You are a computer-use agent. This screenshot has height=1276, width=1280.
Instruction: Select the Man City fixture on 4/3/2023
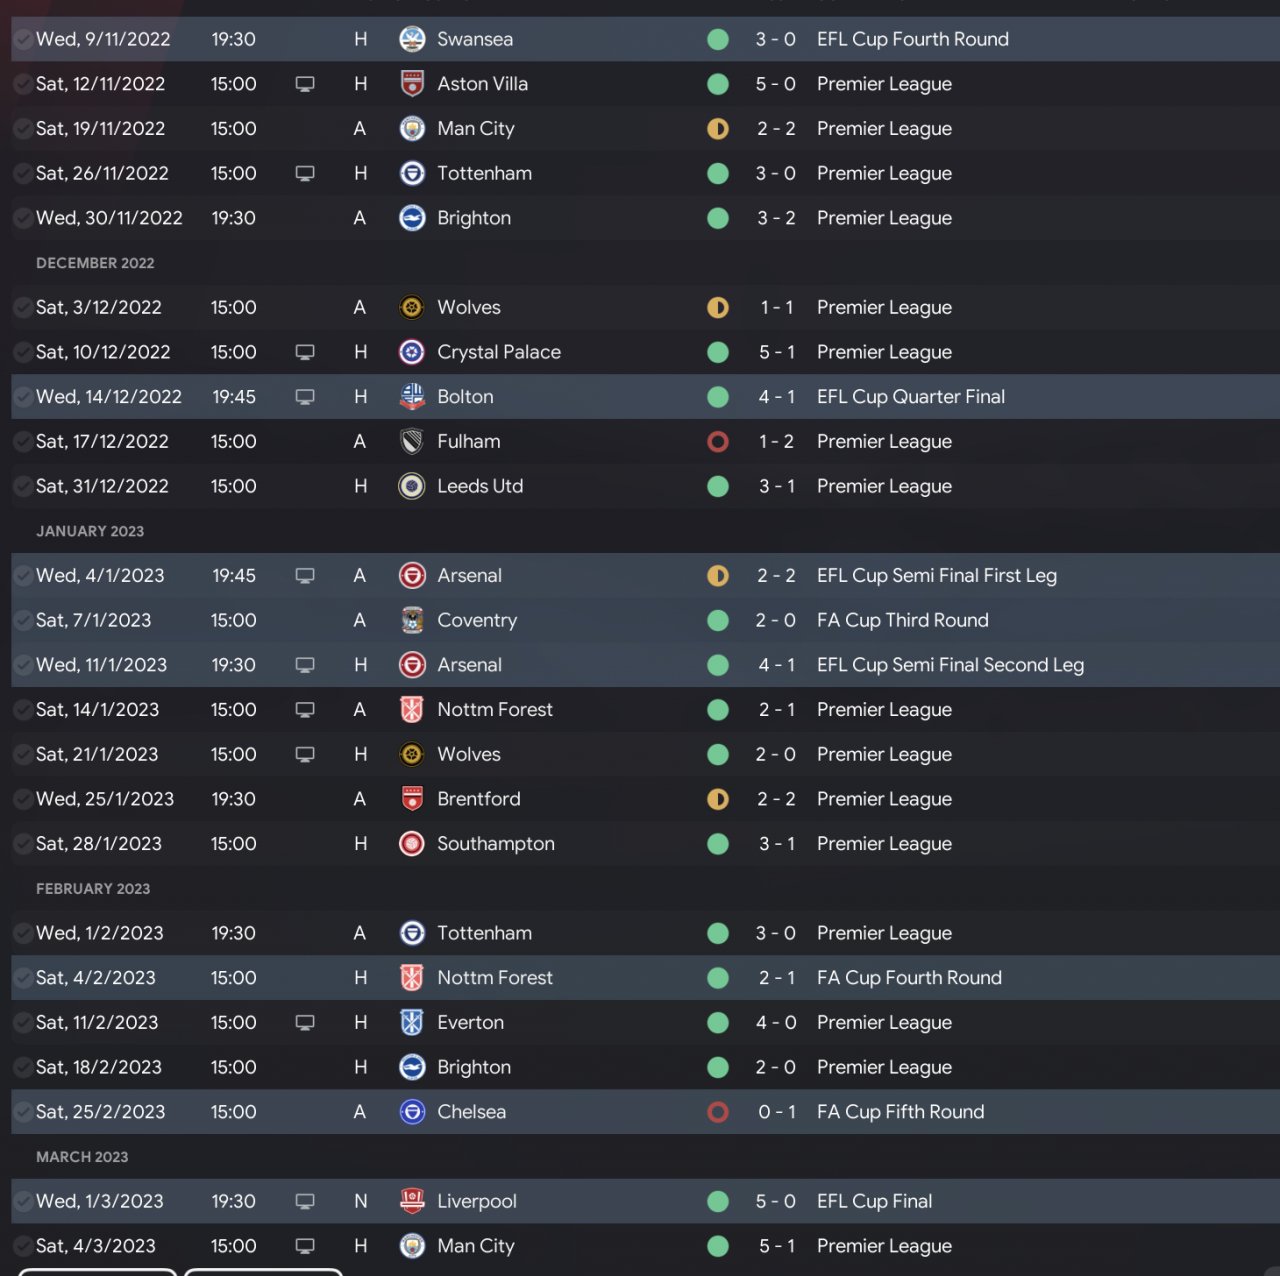[645, 1246]
